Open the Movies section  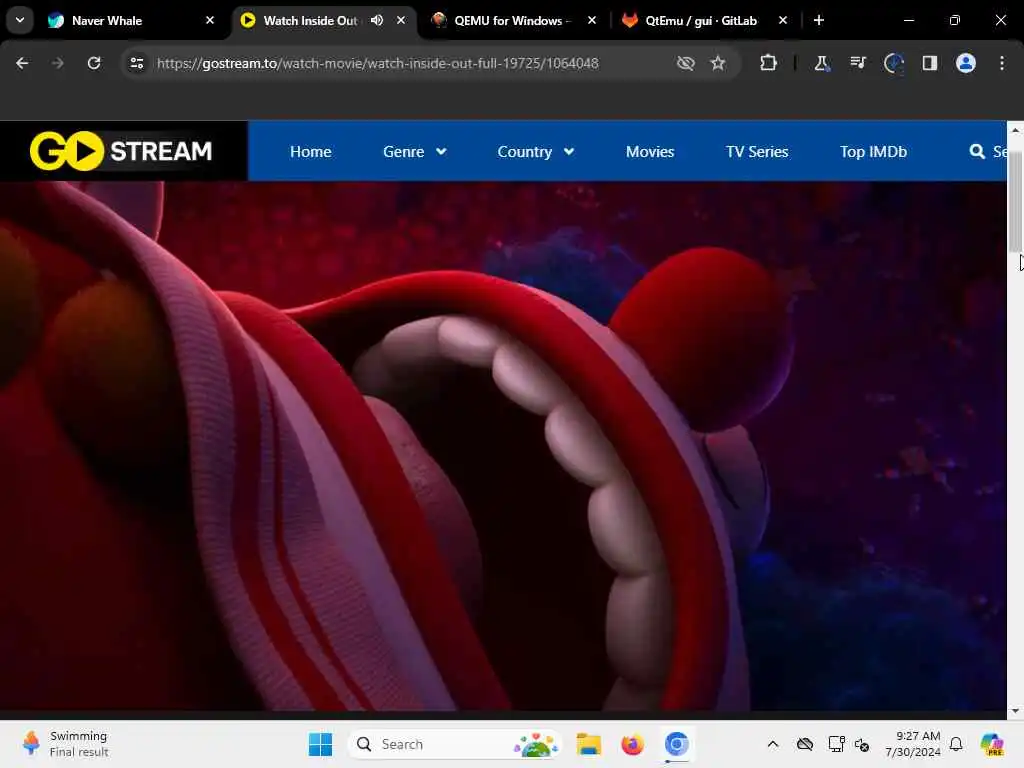650,152
